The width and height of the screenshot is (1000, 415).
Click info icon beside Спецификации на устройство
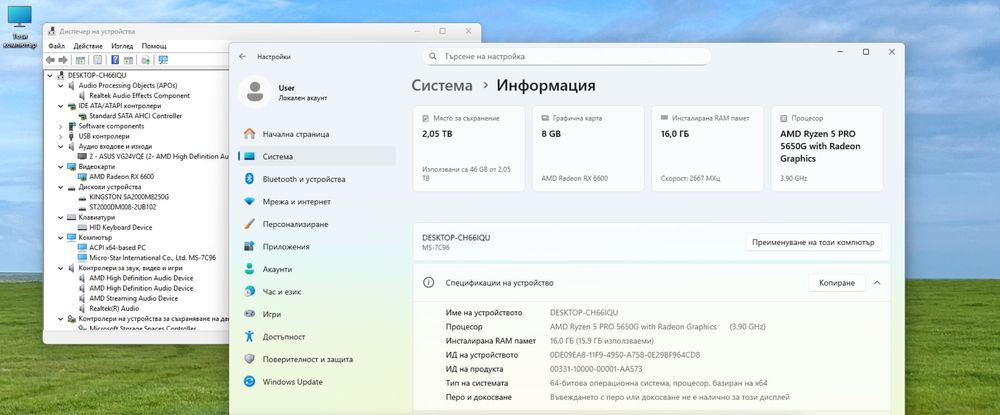pyautogui.click(x=429, y=282)
